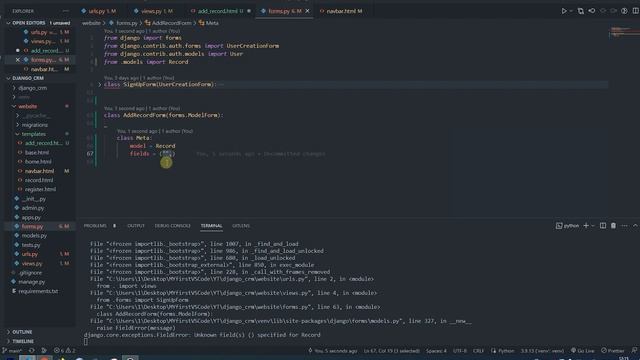The height and width of the screenshot is (360, 640).
Task: Click Synchronize Changes icon in status bar
Action: (31, 351)
